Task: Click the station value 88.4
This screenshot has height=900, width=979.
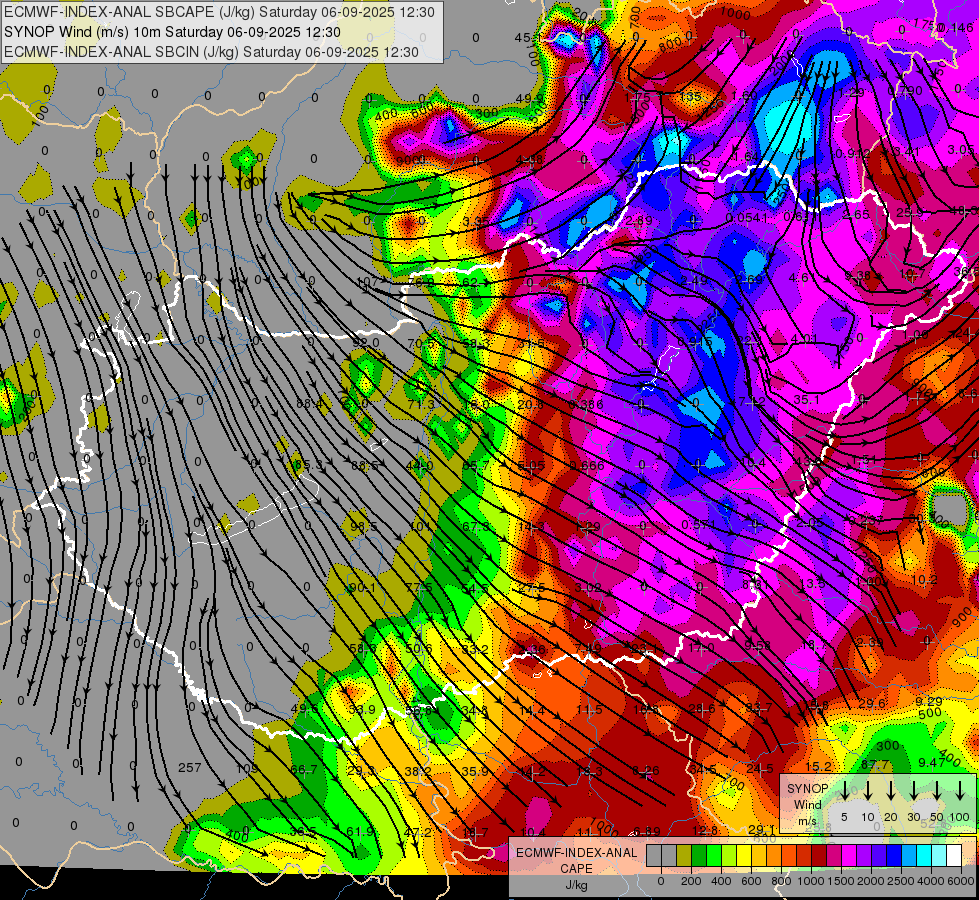Action: click(310, 403)
